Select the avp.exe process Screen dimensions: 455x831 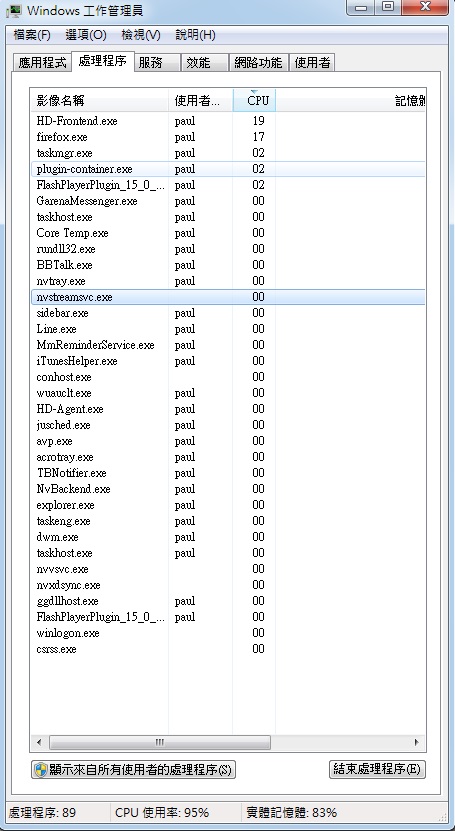pyautogui.click(x=228, y=441)
